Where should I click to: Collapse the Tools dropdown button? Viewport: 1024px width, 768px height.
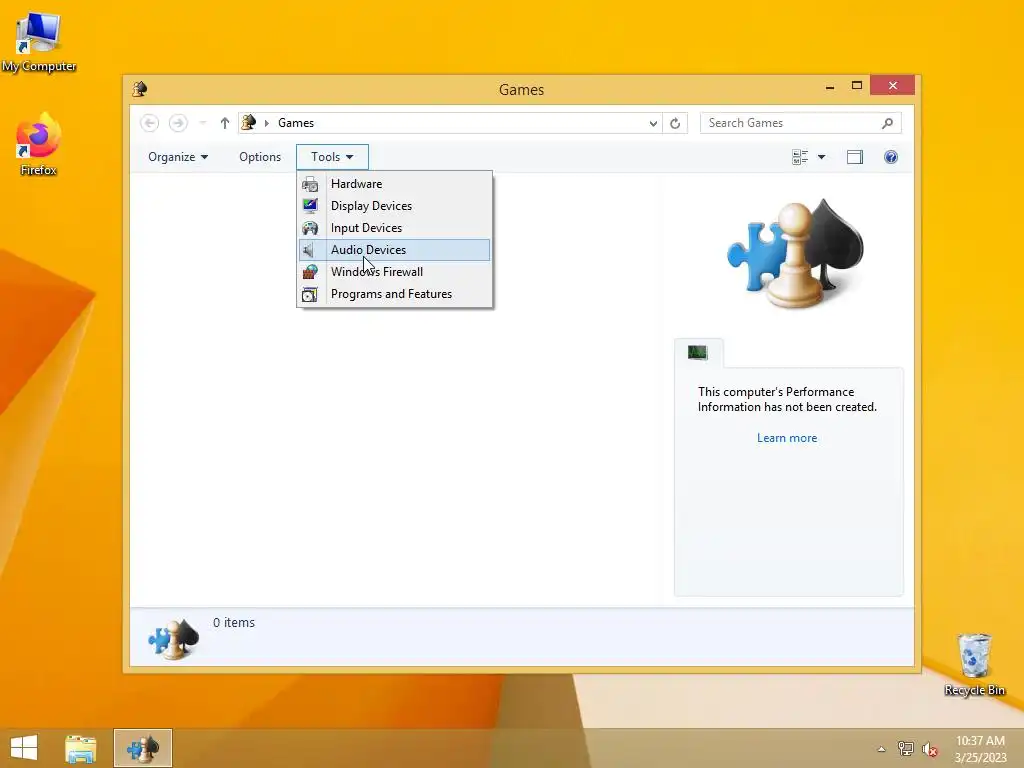pos(332,157)
